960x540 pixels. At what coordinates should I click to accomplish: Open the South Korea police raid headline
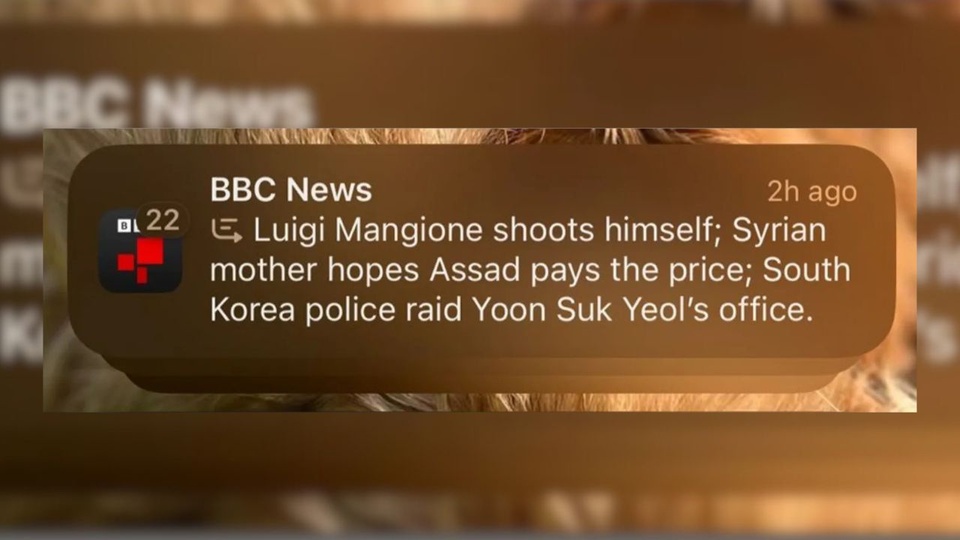coord(530,290)
